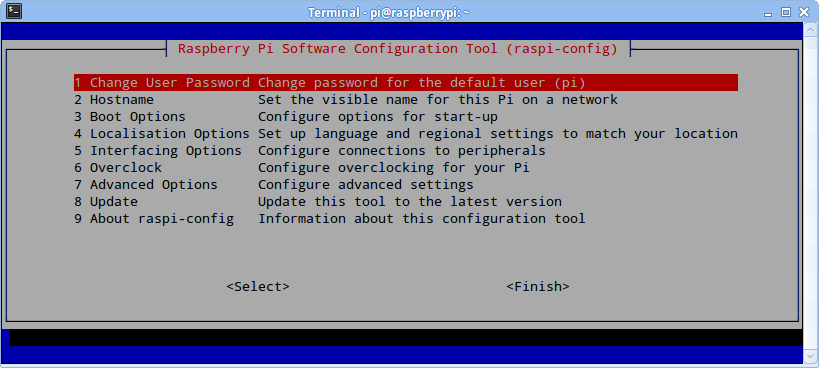Click description 'Configure overclocking for your Pi'
The height and width of the screenshot is (368, 819).
point(394,168)
